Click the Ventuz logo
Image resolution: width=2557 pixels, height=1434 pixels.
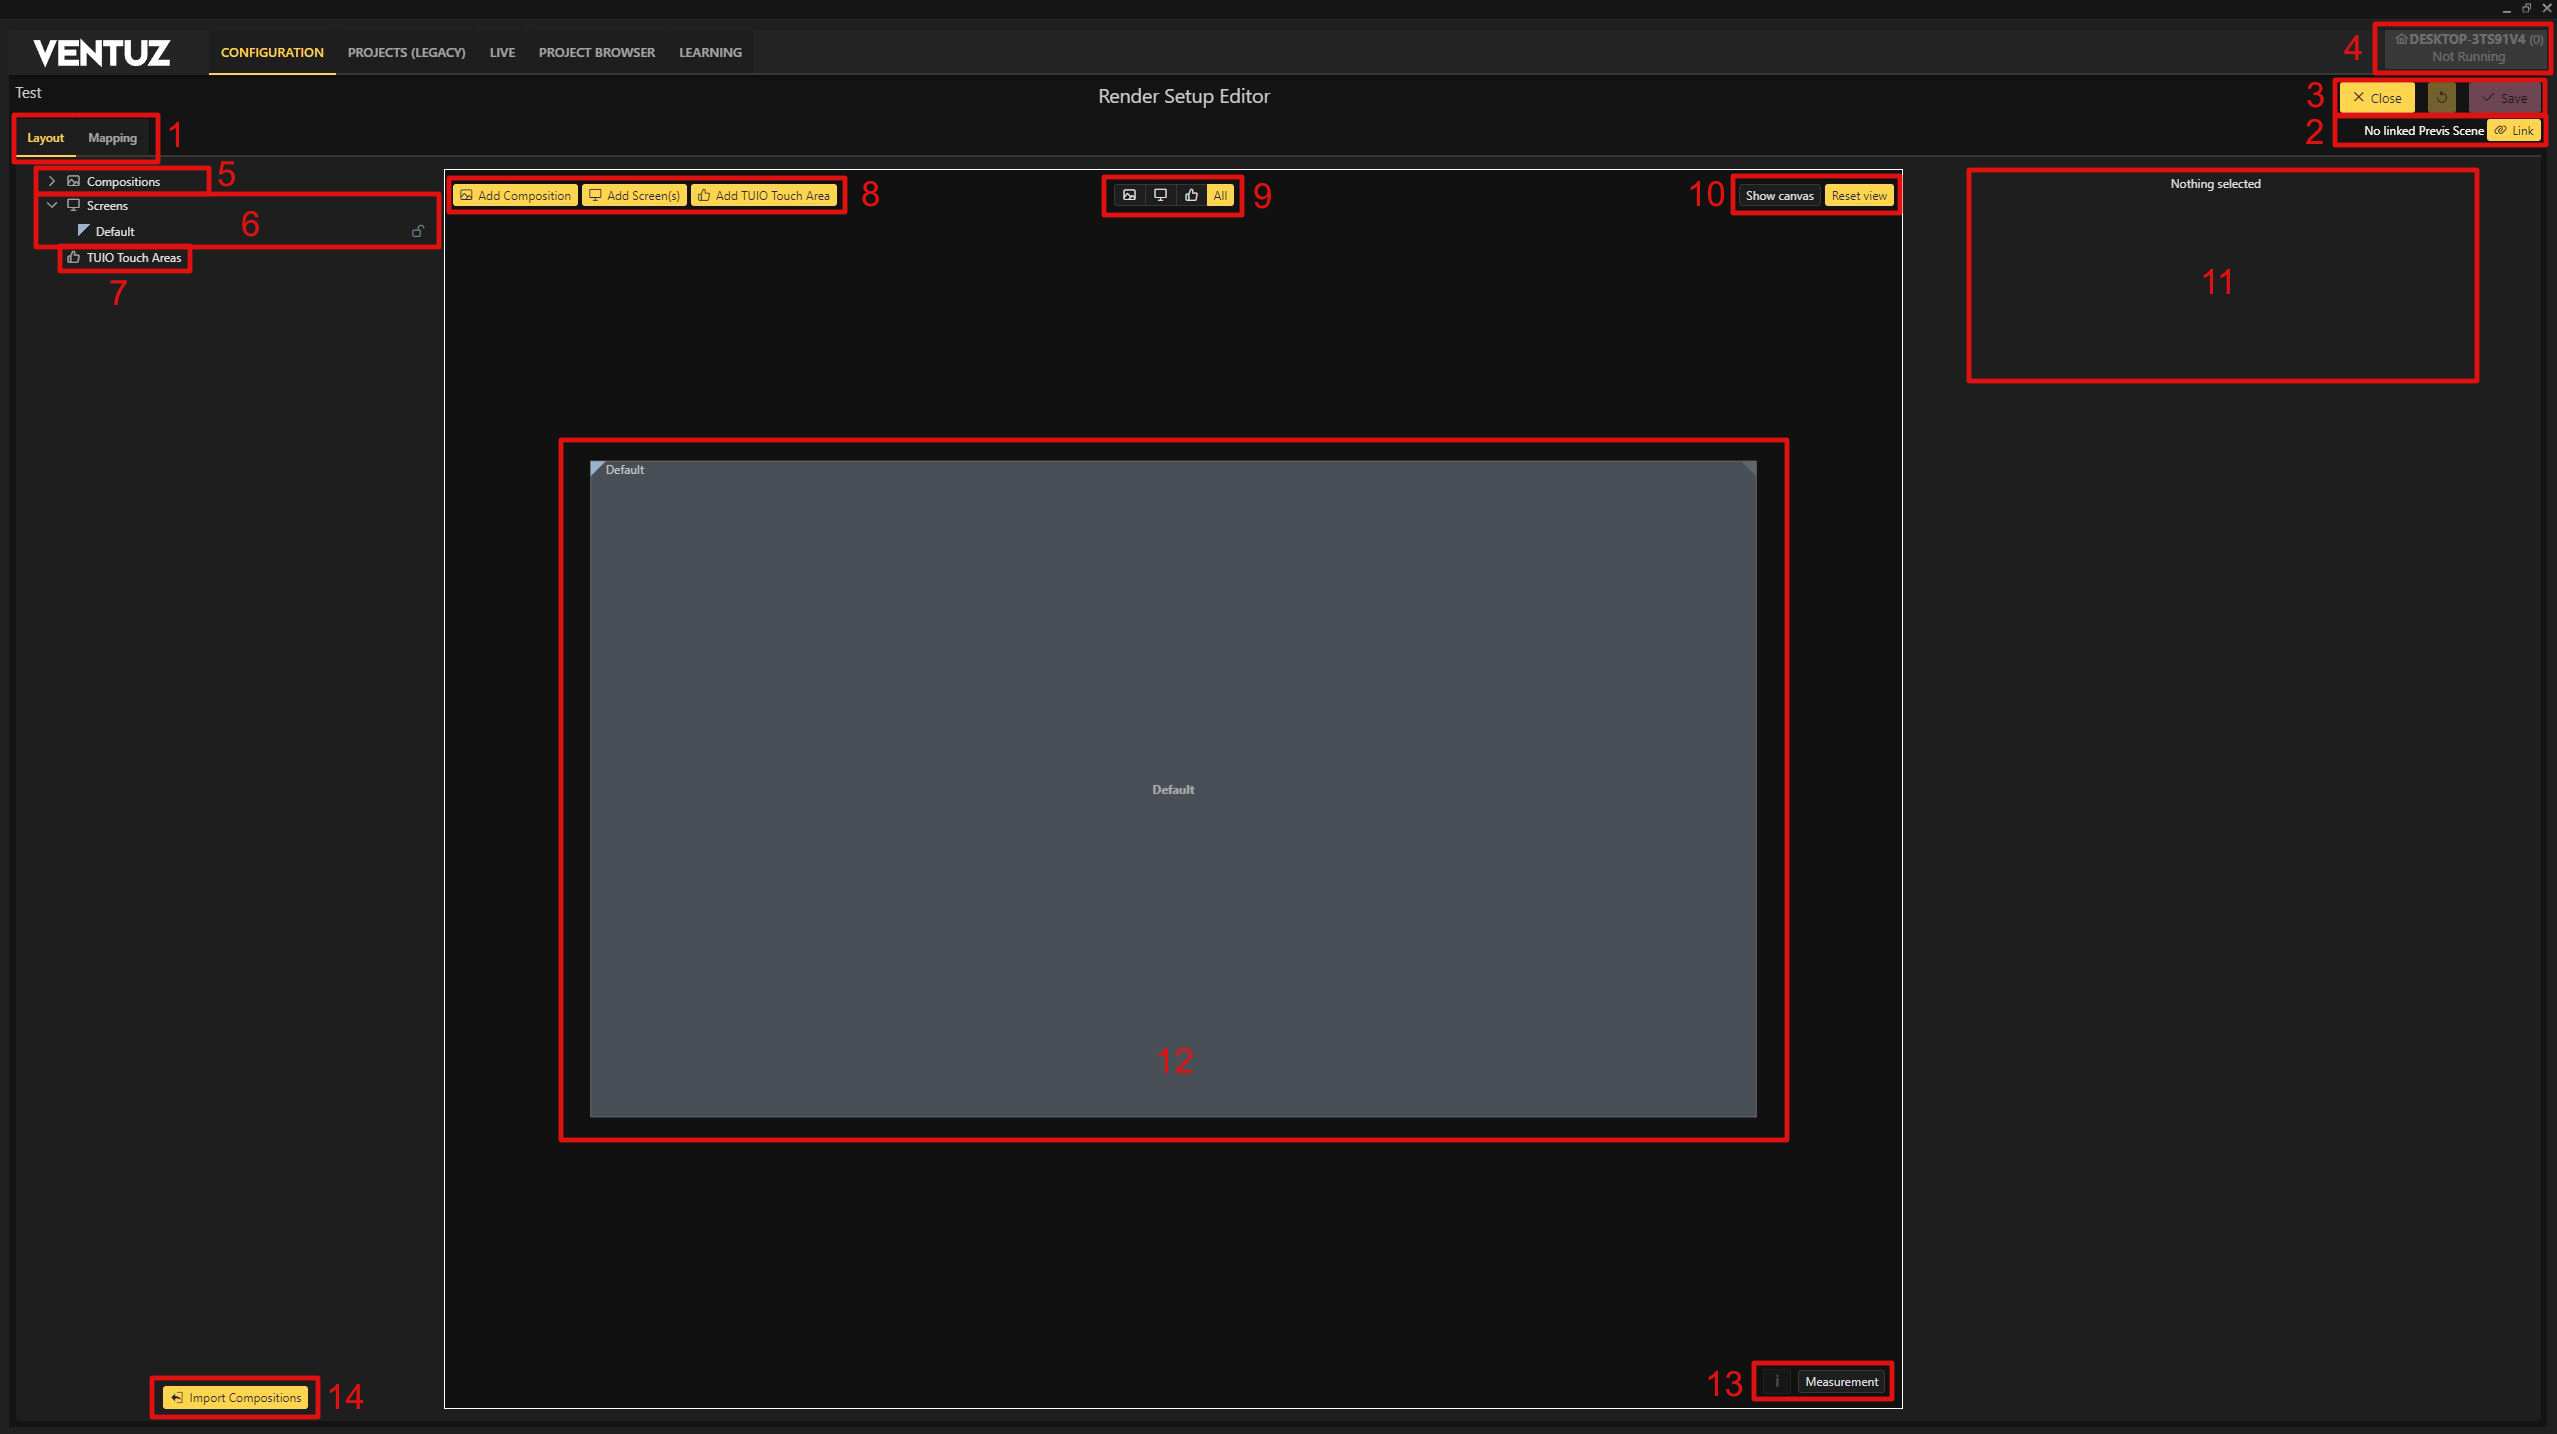click(x=102, y=53)
